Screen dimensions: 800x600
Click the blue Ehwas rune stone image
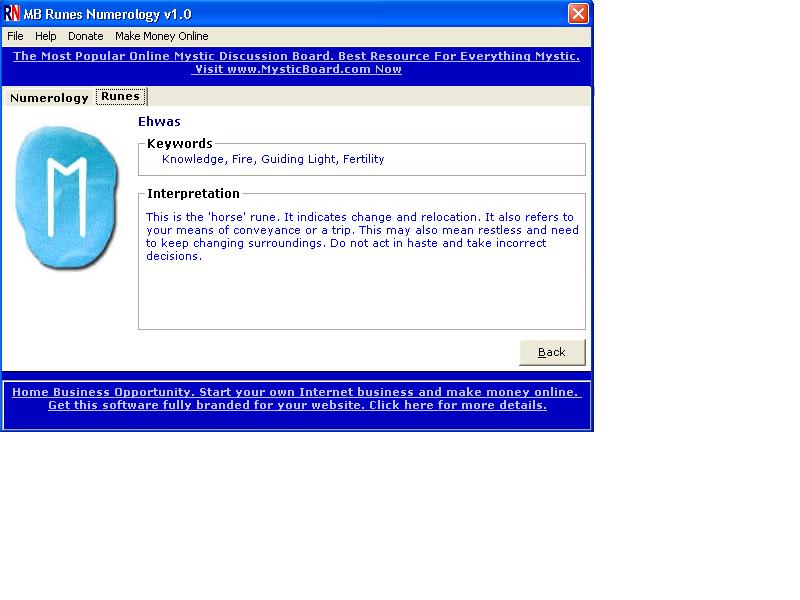(66, 198)
